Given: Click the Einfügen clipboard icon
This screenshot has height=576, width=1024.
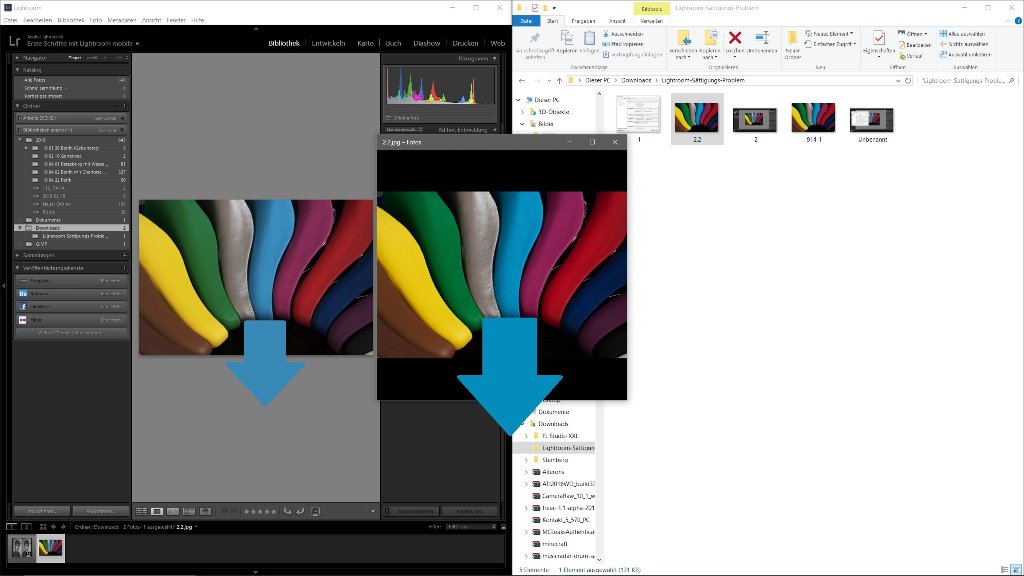Looking at the screenshot, I should click(x=589, y=40).
